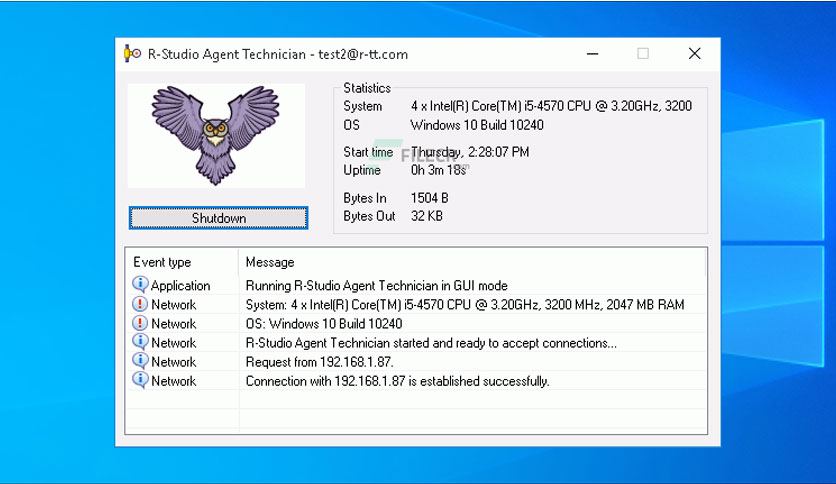
Task: Click the Uptime value '0h 3m 18s'
Action: [438, 170]
